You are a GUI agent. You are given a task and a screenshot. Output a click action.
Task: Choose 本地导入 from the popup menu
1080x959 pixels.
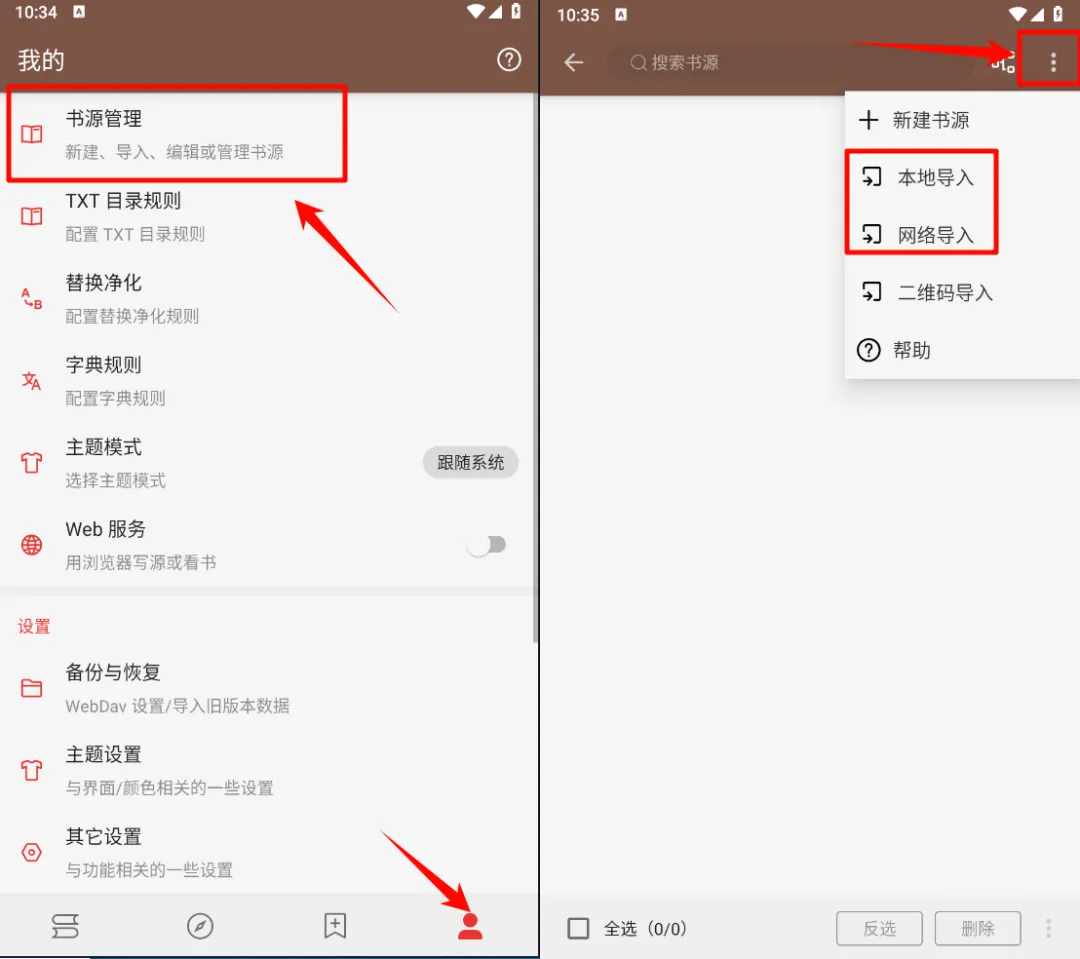pyautogui.click(x=920, y=178)
